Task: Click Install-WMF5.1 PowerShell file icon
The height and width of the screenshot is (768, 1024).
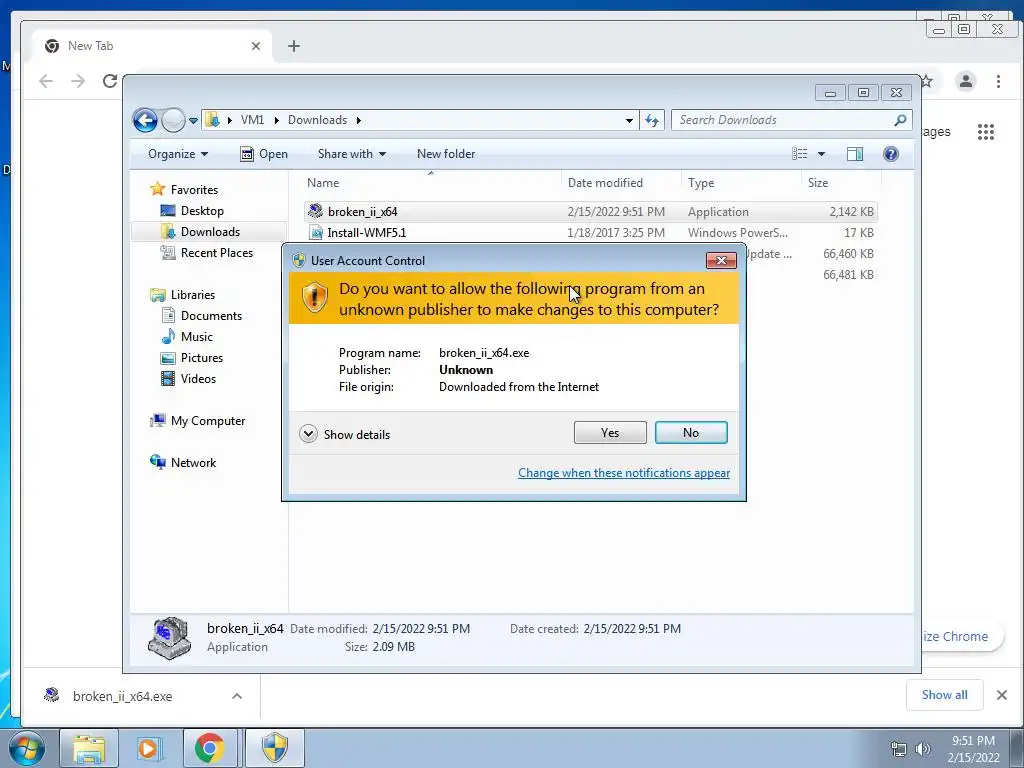Action: 316,232
